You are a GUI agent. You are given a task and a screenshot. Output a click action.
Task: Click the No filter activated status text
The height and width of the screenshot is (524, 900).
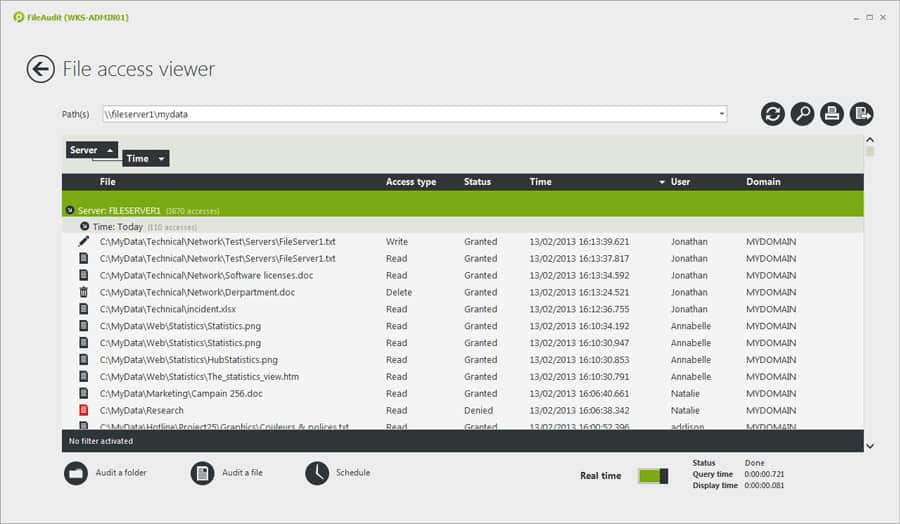[x=101, y=441]
